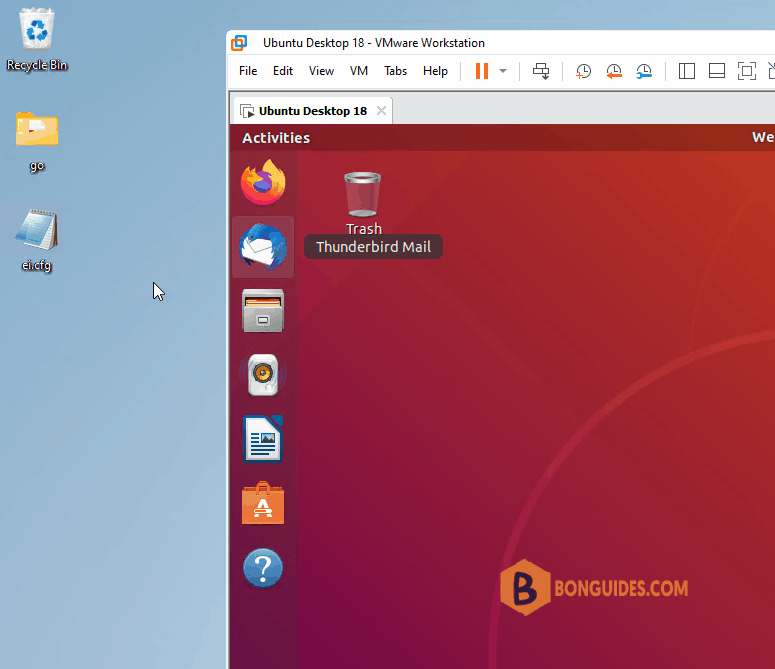The width and height of the screenshot is (775, 669).
Task: Switch to the Ubuntu Desktop 18 tab
Action: [312, 111]
